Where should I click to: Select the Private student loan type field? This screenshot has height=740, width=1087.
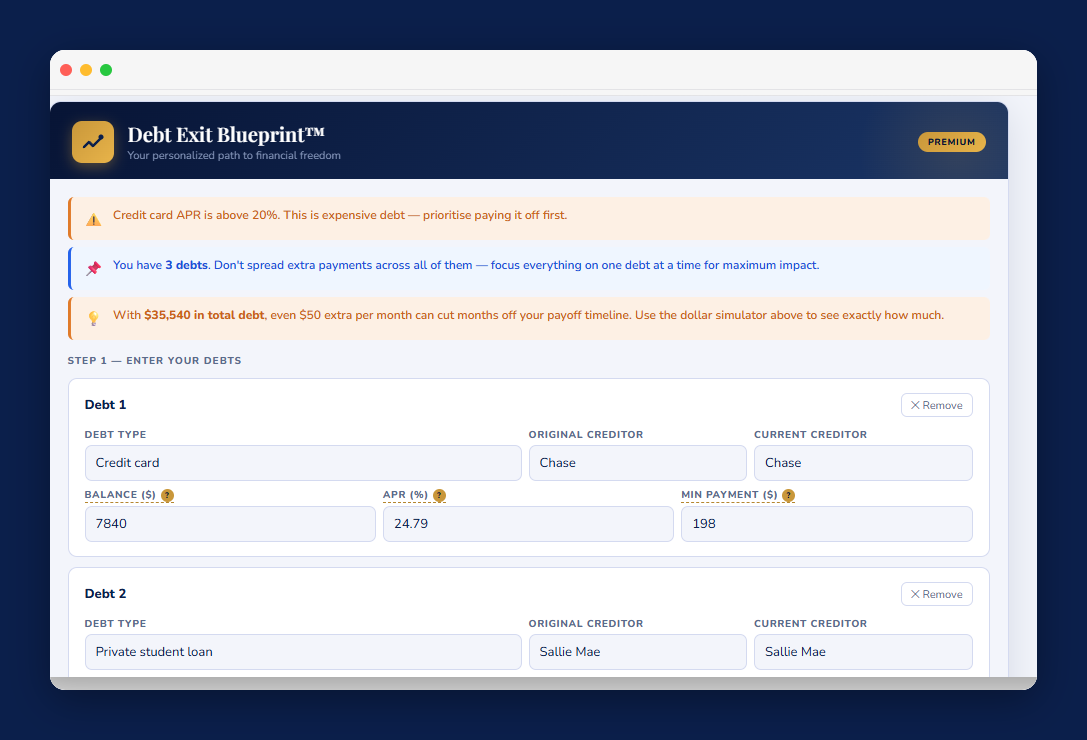tap(302, 651)
